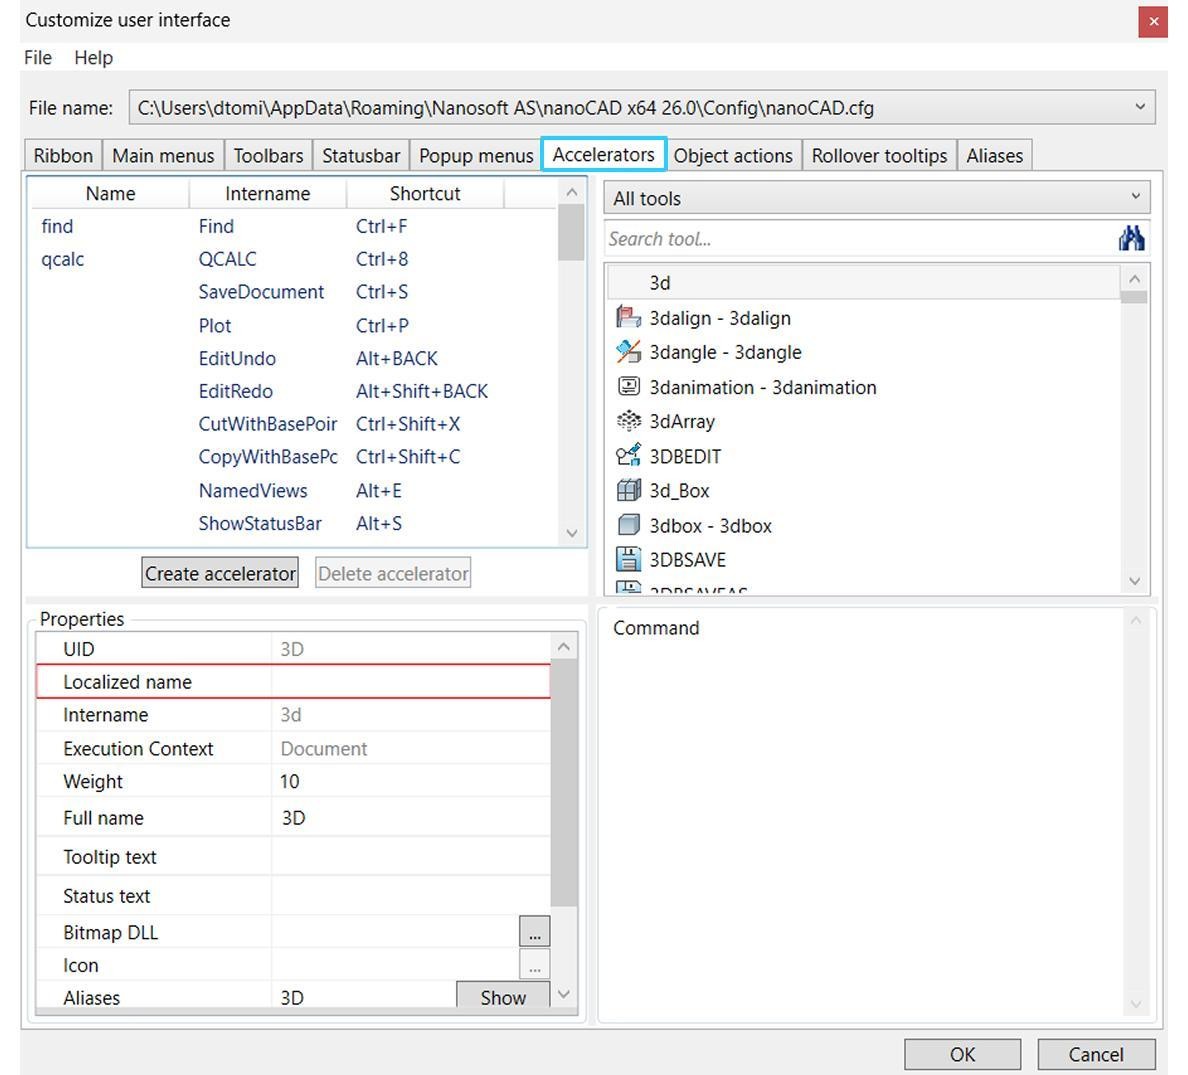Click the tools list scroll down arrow
This screenshot has height=1075, width=1188.
pos(1134,581)
